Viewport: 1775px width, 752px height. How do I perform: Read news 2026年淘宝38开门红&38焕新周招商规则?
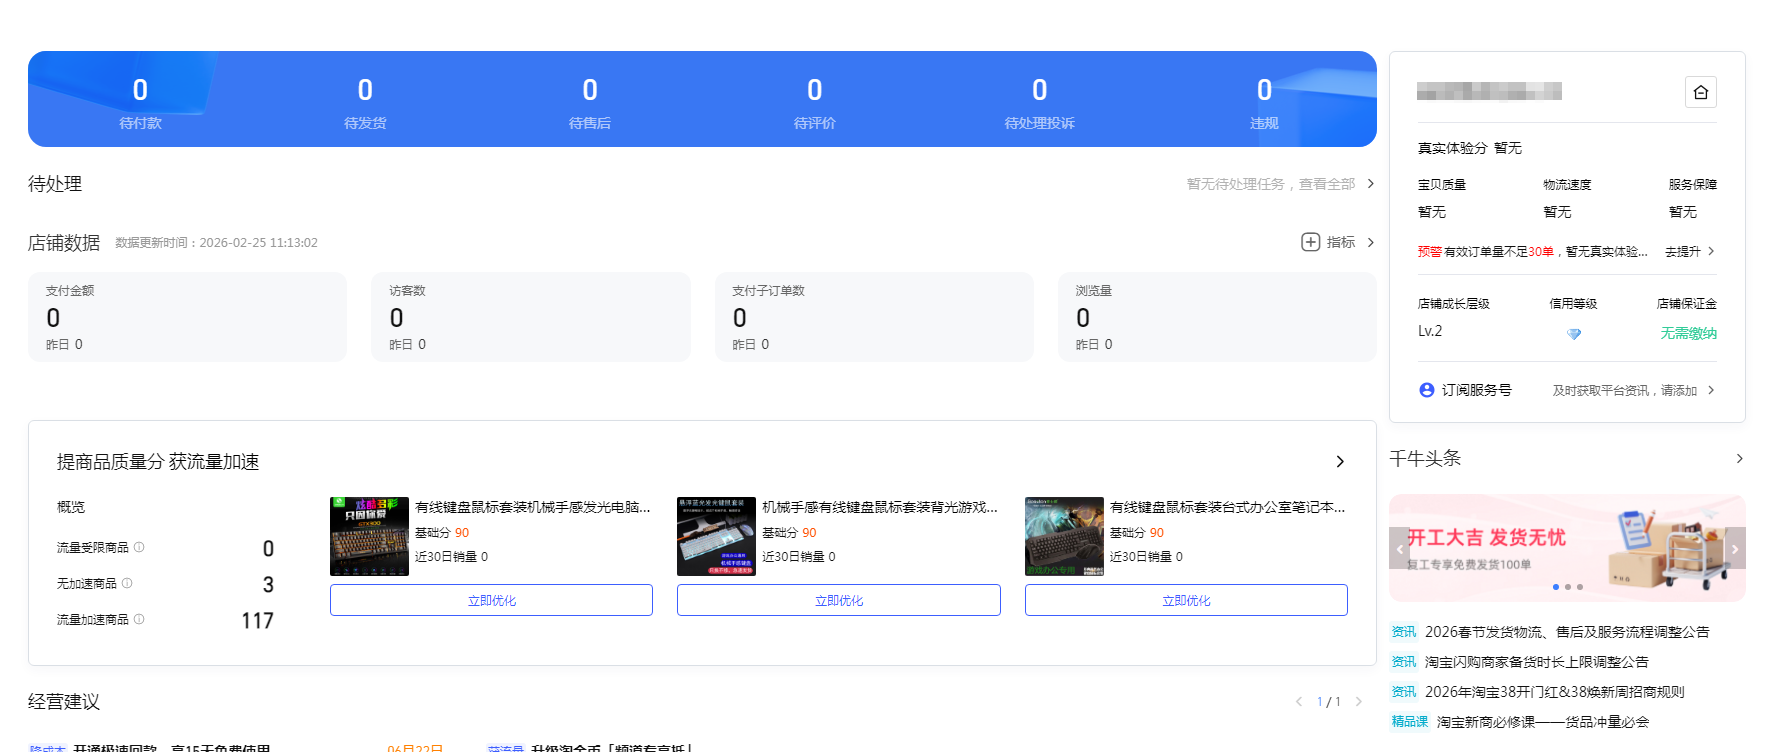(x=1554, y=692)
